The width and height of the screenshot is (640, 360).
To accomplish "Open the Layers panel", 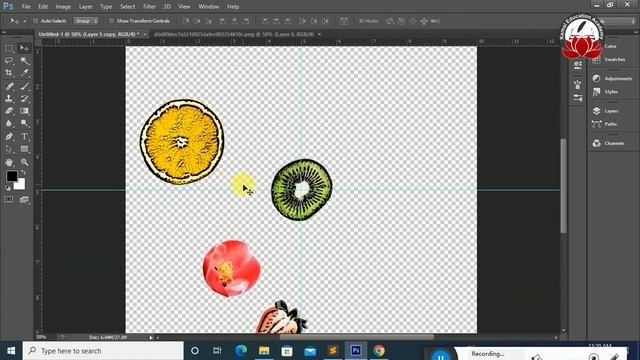I will [x=610, y=111].
